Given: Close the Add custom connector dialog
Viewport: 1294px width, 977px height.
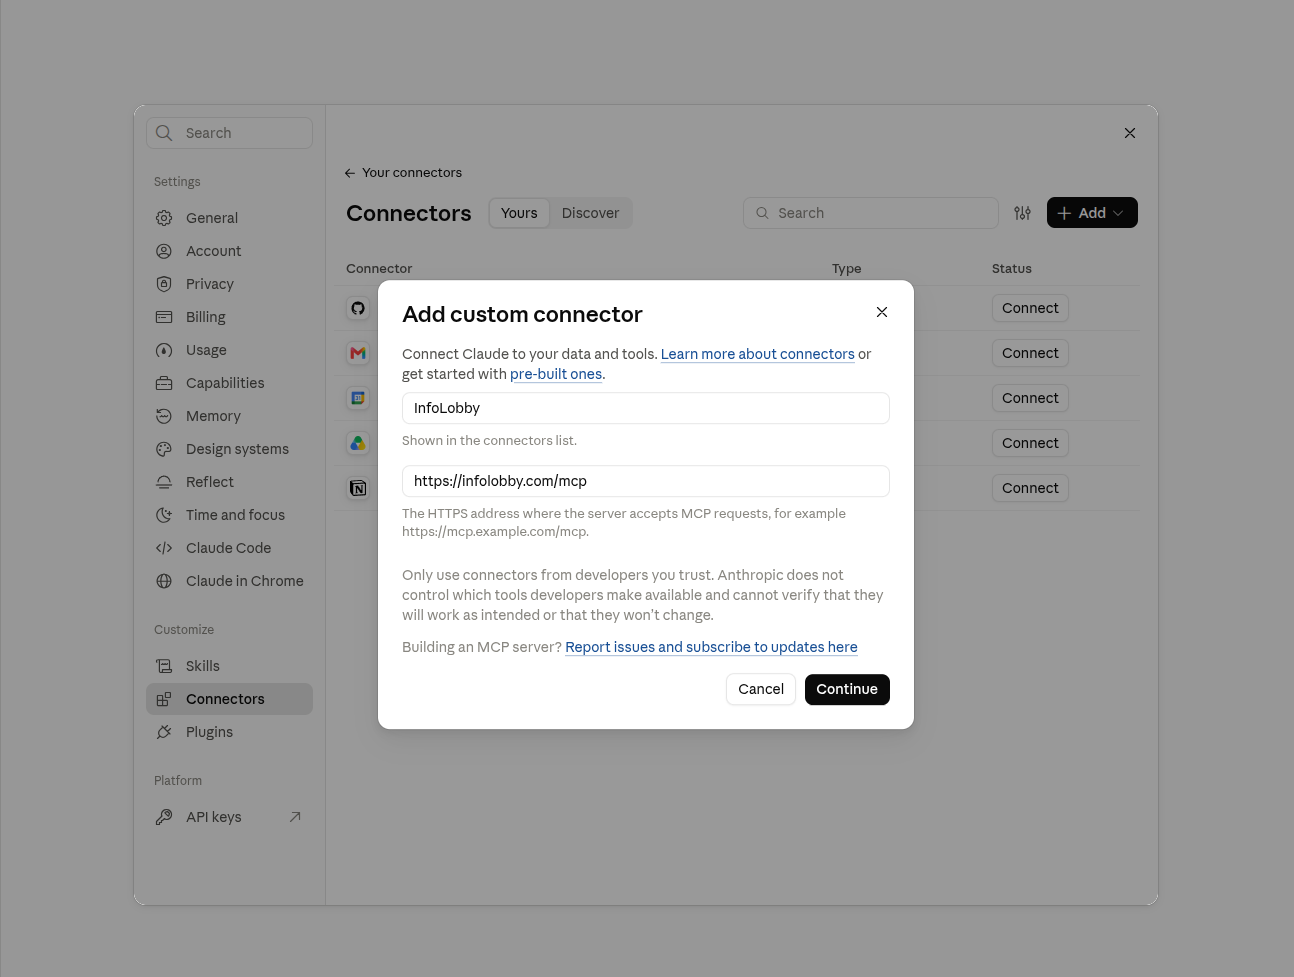Looking at the screenshot, I should tap(882, 312).
